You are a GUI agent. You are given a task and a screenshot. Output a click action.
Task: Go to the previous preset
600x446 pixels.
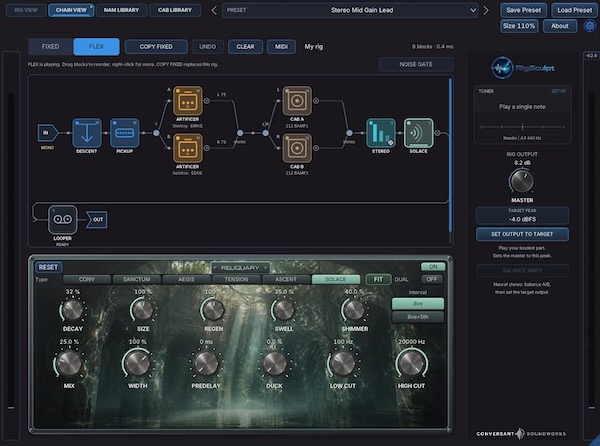[x=214, y=10]
